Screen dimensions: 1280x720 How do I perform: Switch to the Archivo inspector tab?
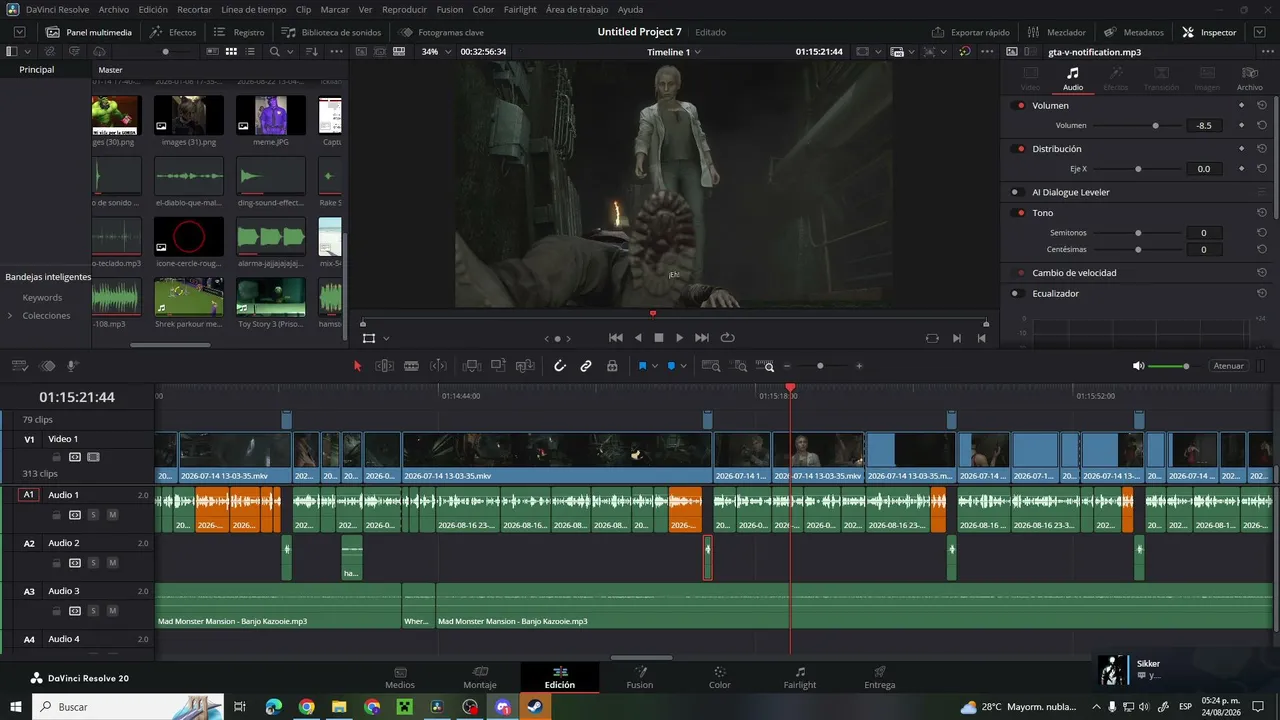[x=1249, y=79]
